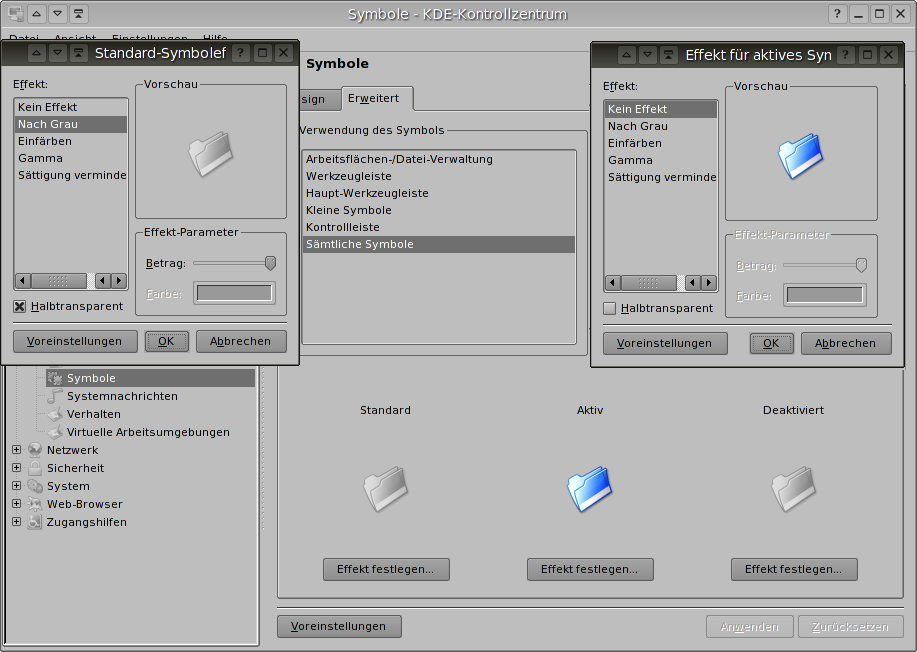Image resolution: width=917 pixels, height=652 pixels.
Task: Click the Sicherheit lock icon
Action: pos(35,468)
